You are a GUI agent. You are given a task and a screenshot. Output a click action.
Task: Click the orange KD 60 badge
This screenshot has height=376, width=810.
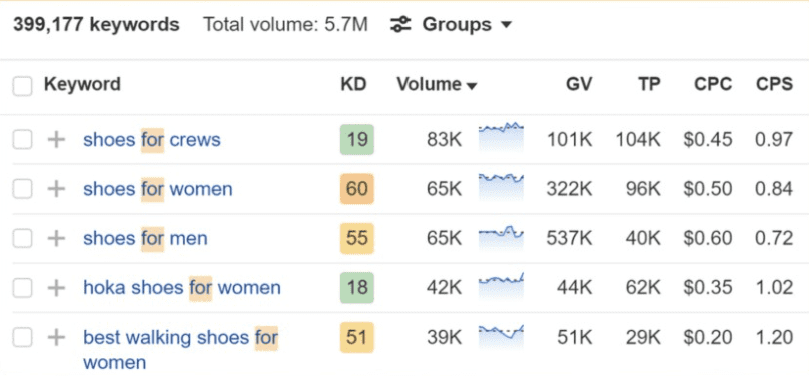[356, 189]
